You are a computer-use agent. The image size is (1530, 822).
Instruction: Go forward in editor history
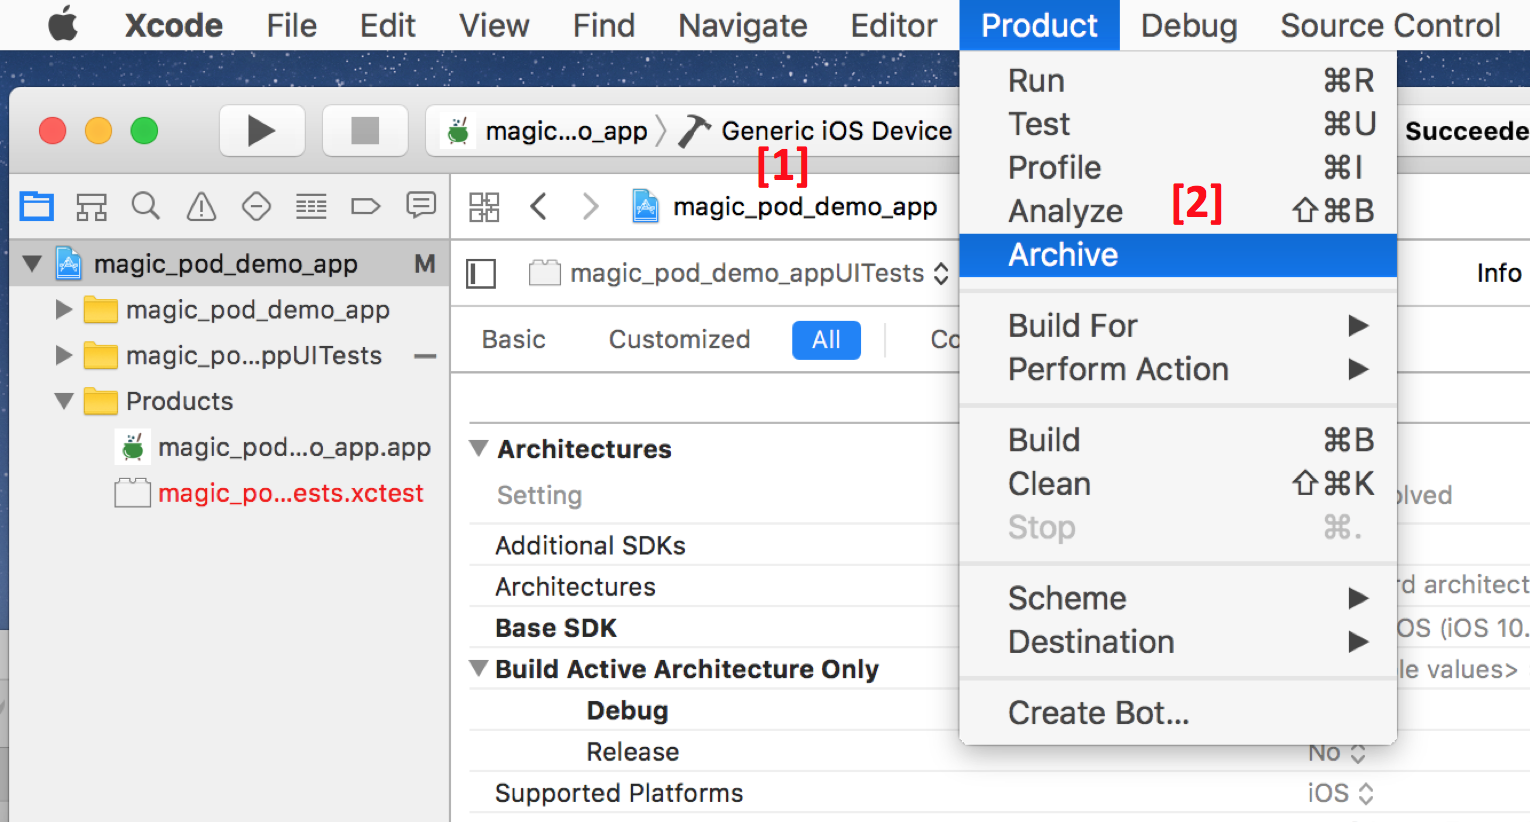(x=590, y=207)
